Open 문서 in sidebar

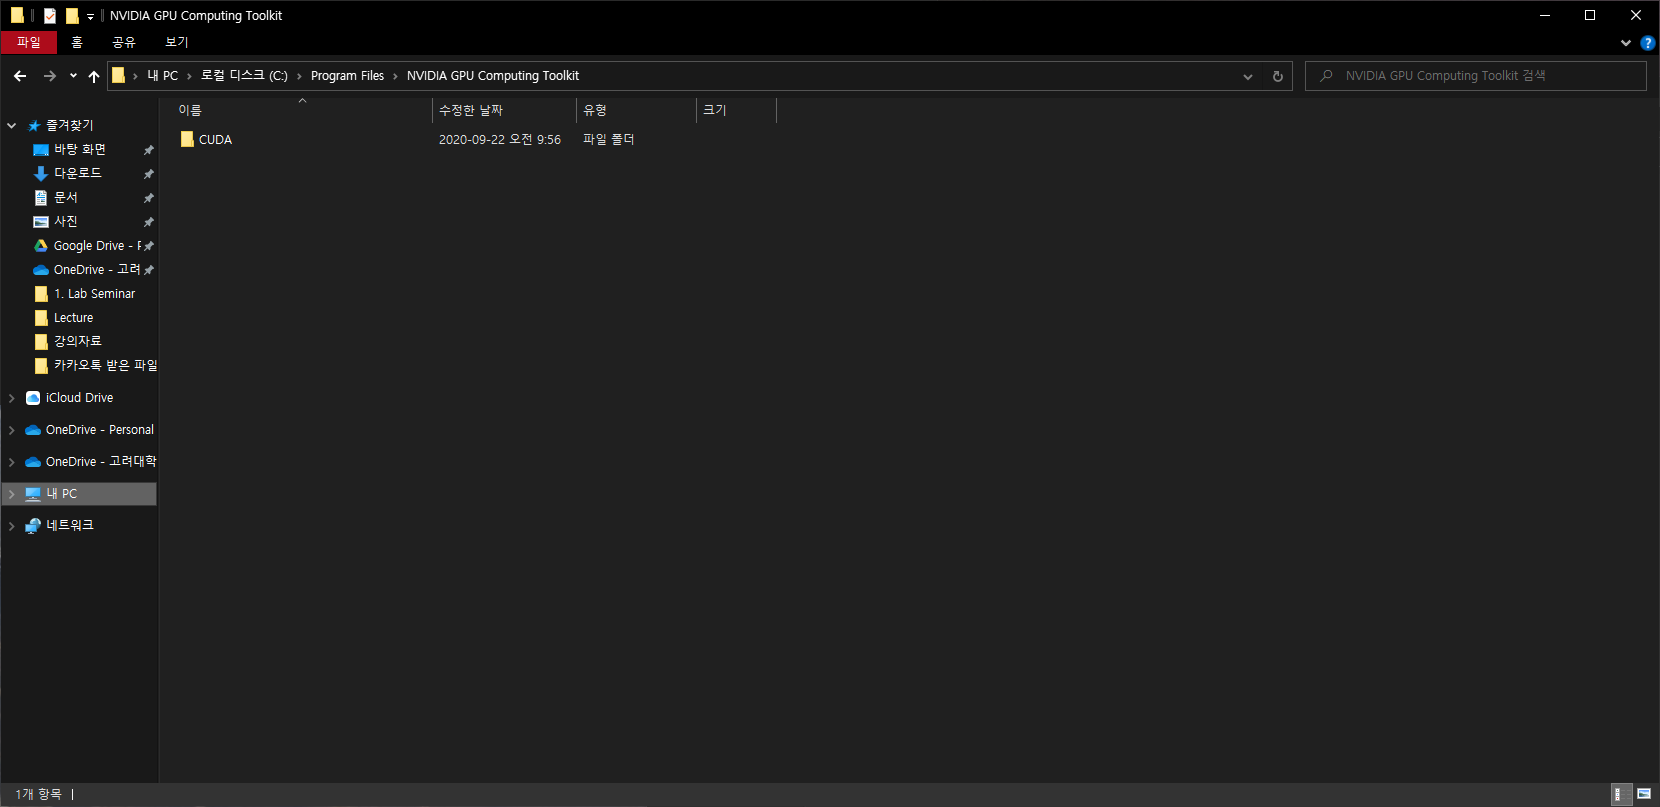66,198
